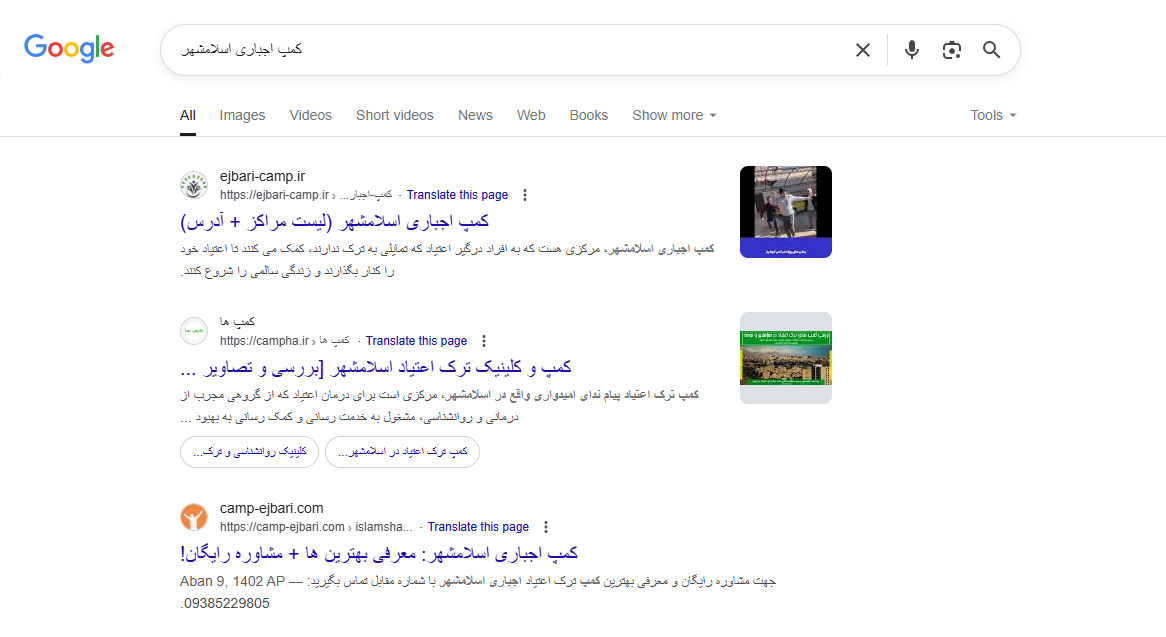Click the https://camp-ejbari.com URL breadcrumb
Image resolution: width=1166 pixels, height=637 pixels.
(x=316, y=527)
